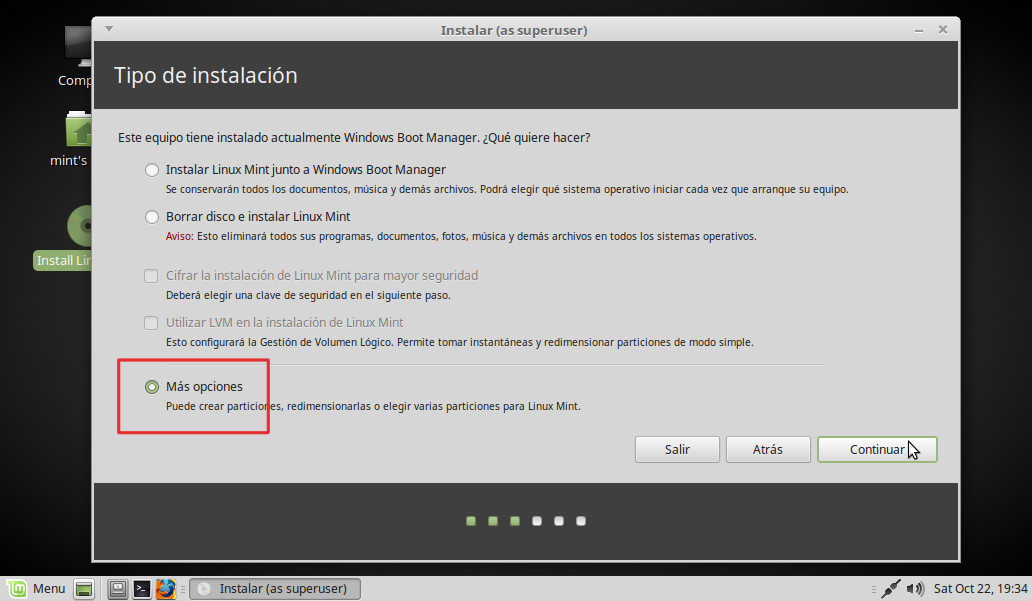This screenshot has height=601, width=1032.
Task: Toggle the Utilizar LVM checkbox
Action: coord(152,323)
